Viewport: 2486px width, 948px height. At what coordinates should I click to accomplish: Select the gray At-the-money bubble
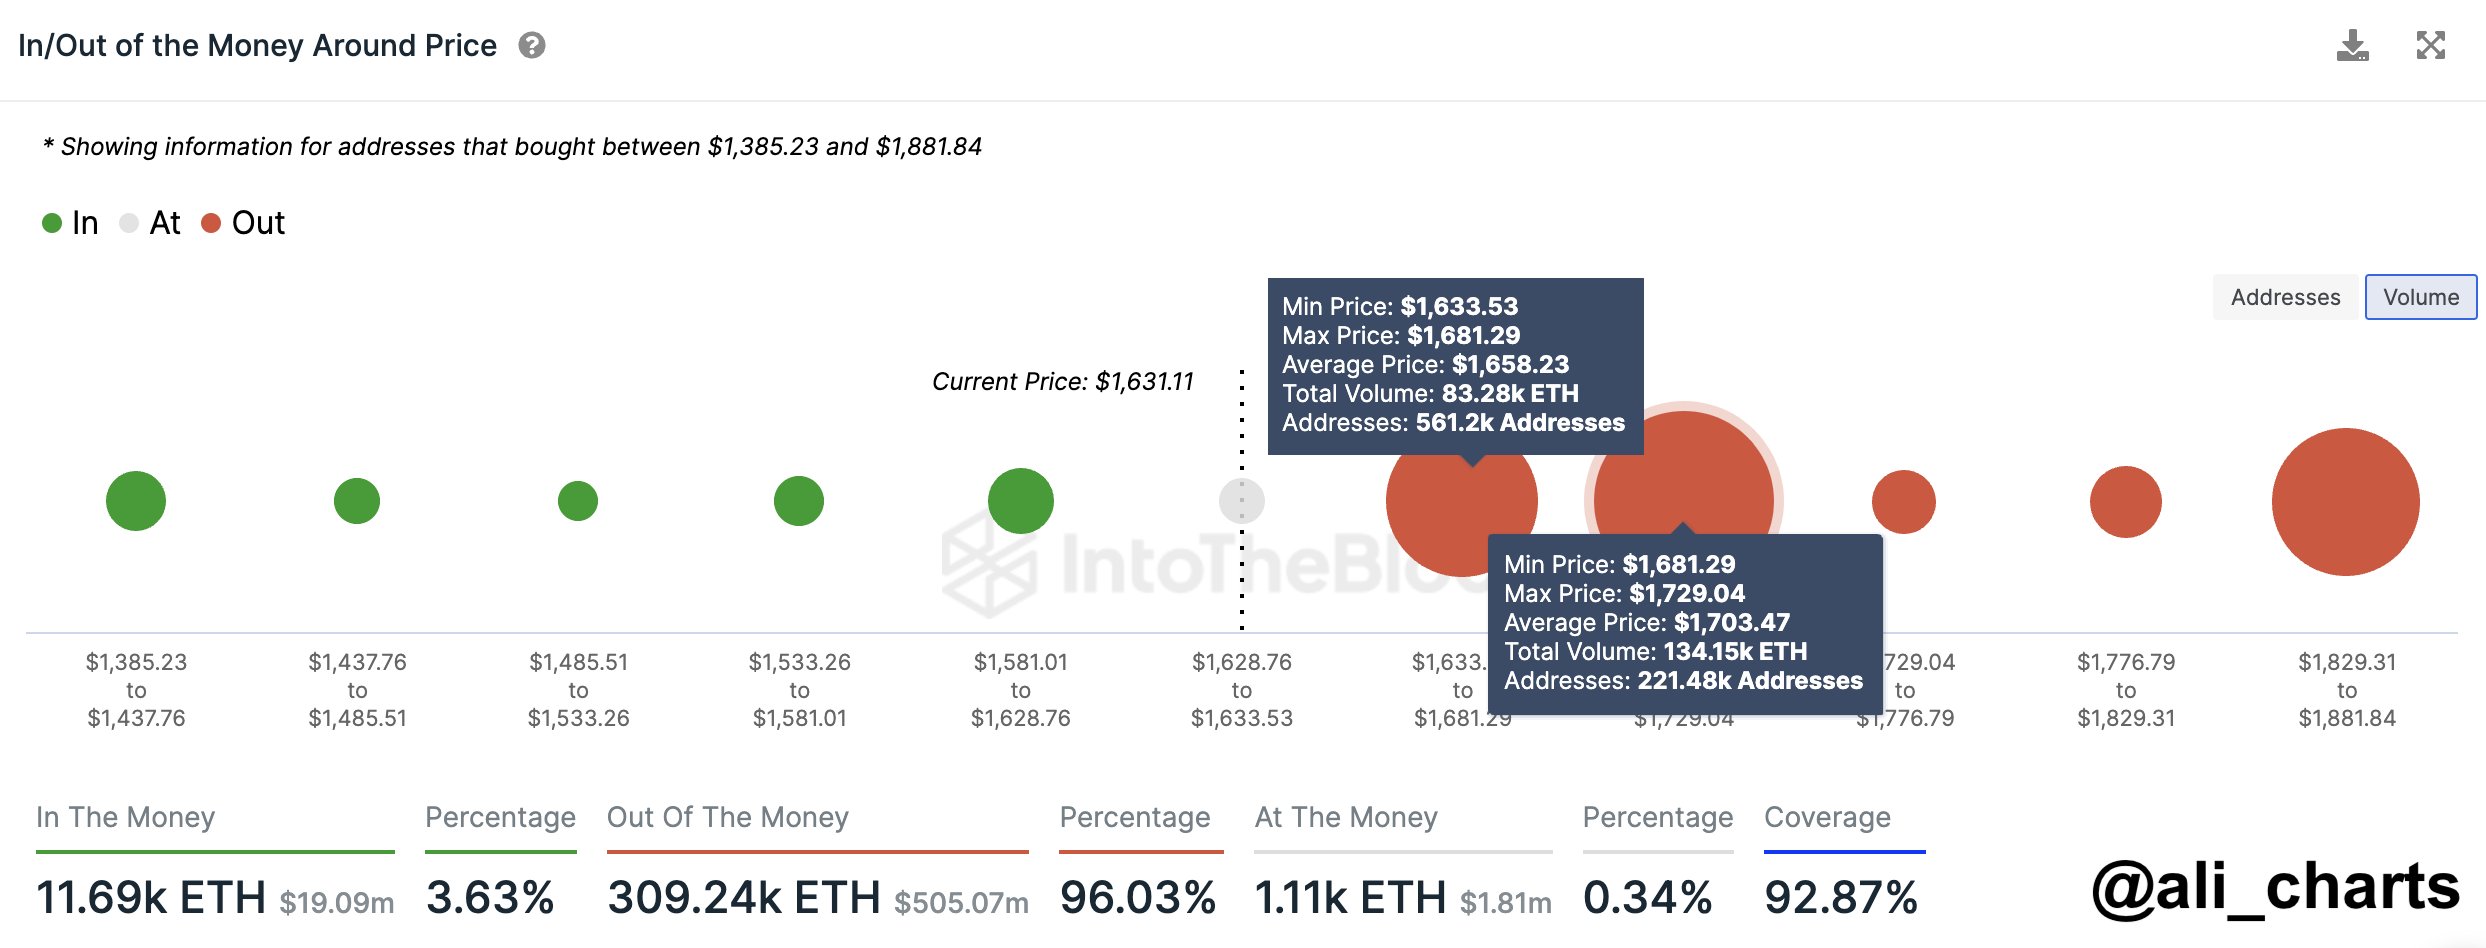coord(1242,501)
